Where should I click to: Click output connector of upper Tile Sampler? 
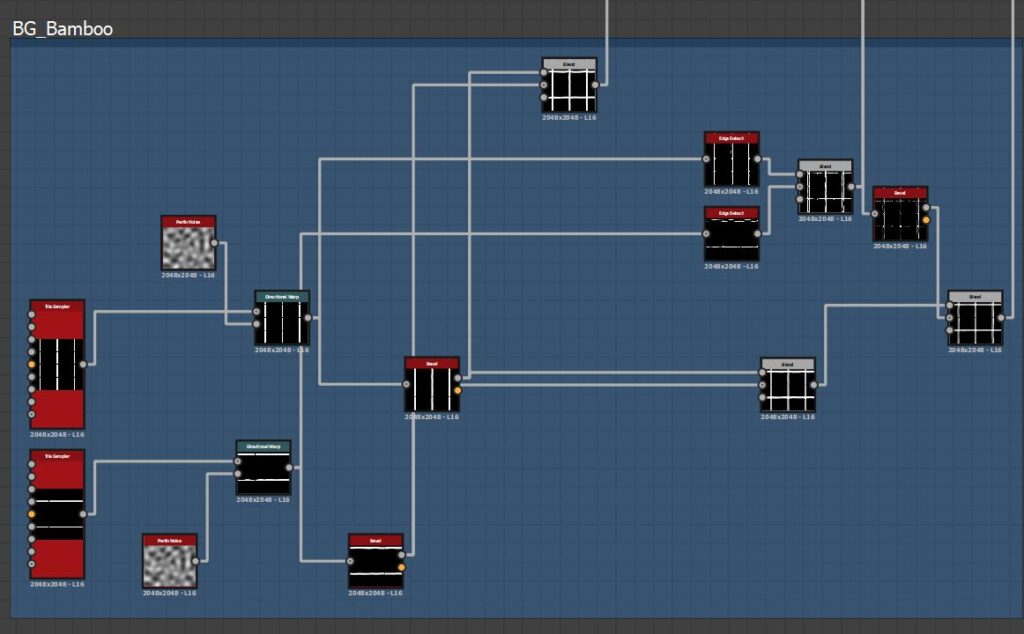click(83, 364)
